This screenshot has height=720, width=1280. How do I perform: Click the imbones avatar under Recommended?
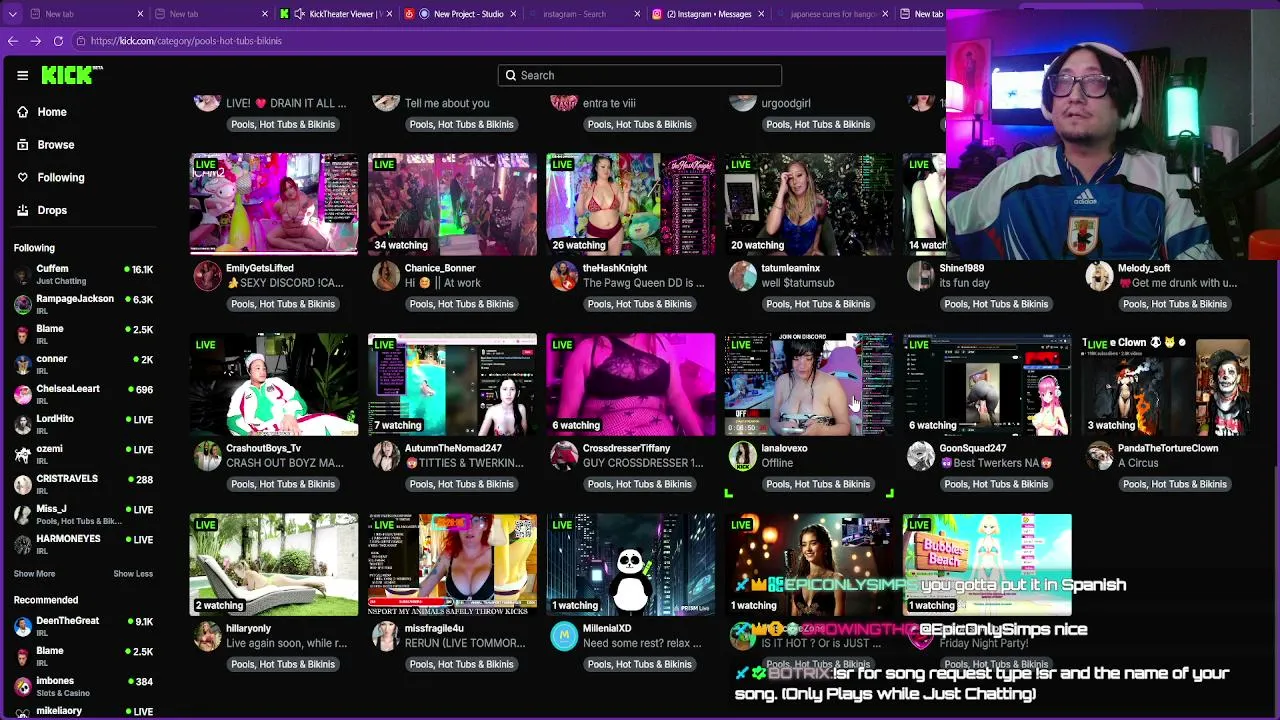click(x=23, y=687)
